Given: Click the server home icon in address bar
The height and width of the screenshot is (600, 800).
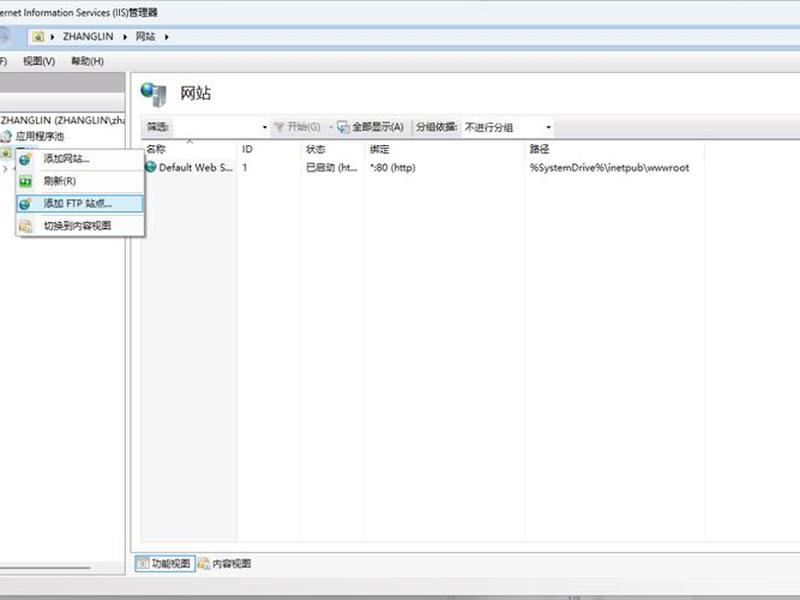Looking at the screenshot, I should click(x=38, y=37).
